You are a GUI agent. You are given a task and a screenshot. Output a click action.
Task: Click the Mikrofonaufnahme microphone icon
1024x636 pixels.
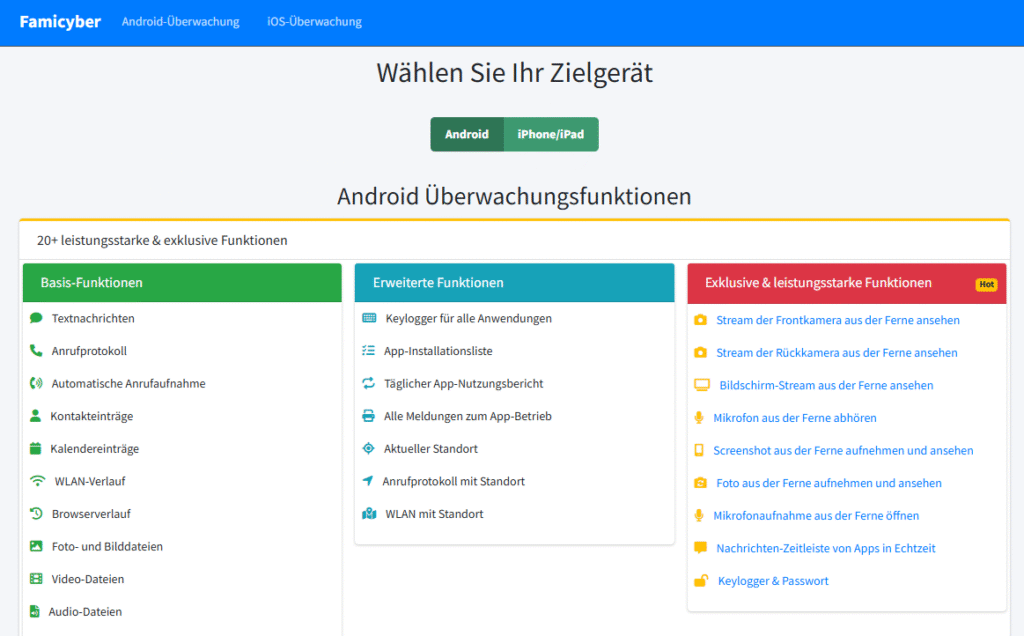(x=699, y=516)
